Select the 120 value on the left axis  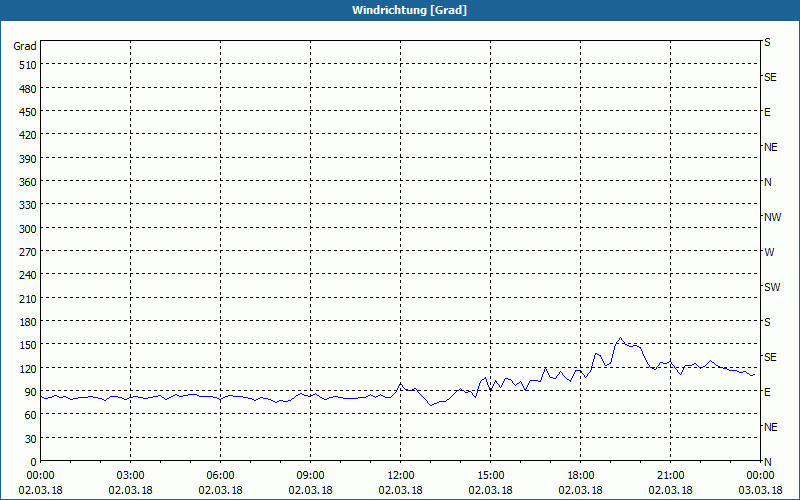(x=28, y=369)
